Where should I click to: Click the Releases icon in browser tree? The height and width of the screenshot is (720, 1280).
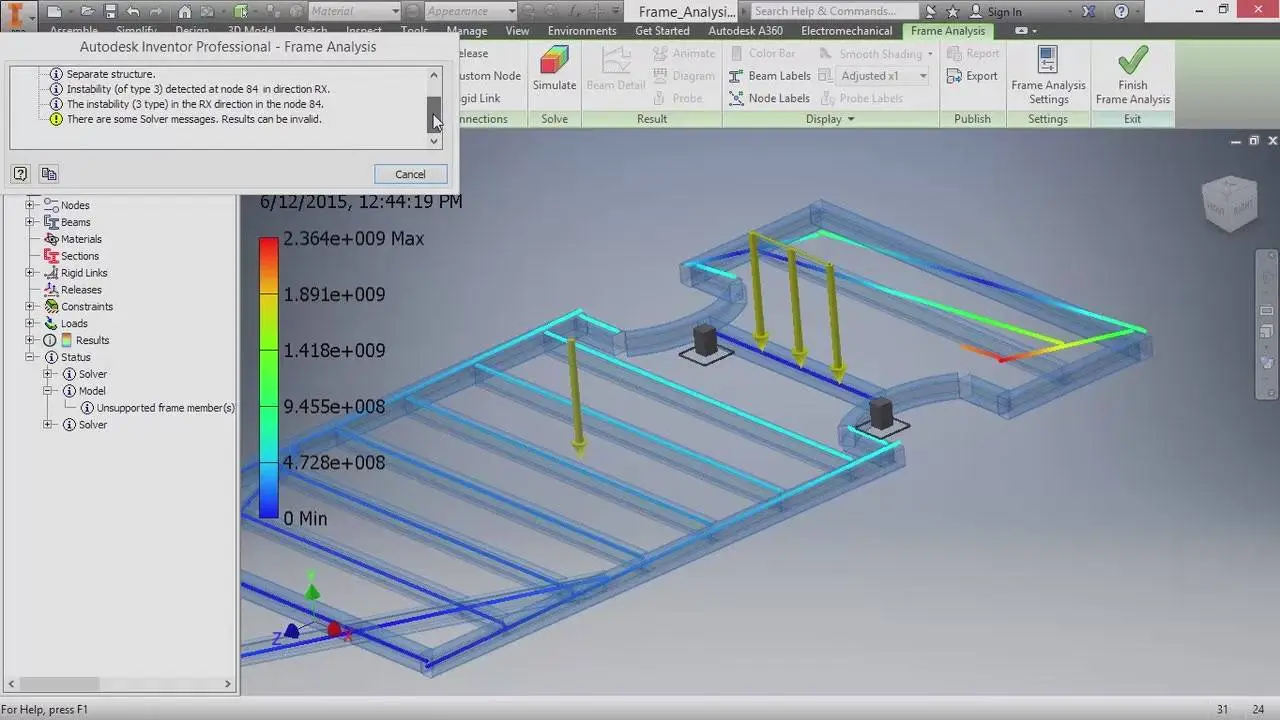pos(52,290)
